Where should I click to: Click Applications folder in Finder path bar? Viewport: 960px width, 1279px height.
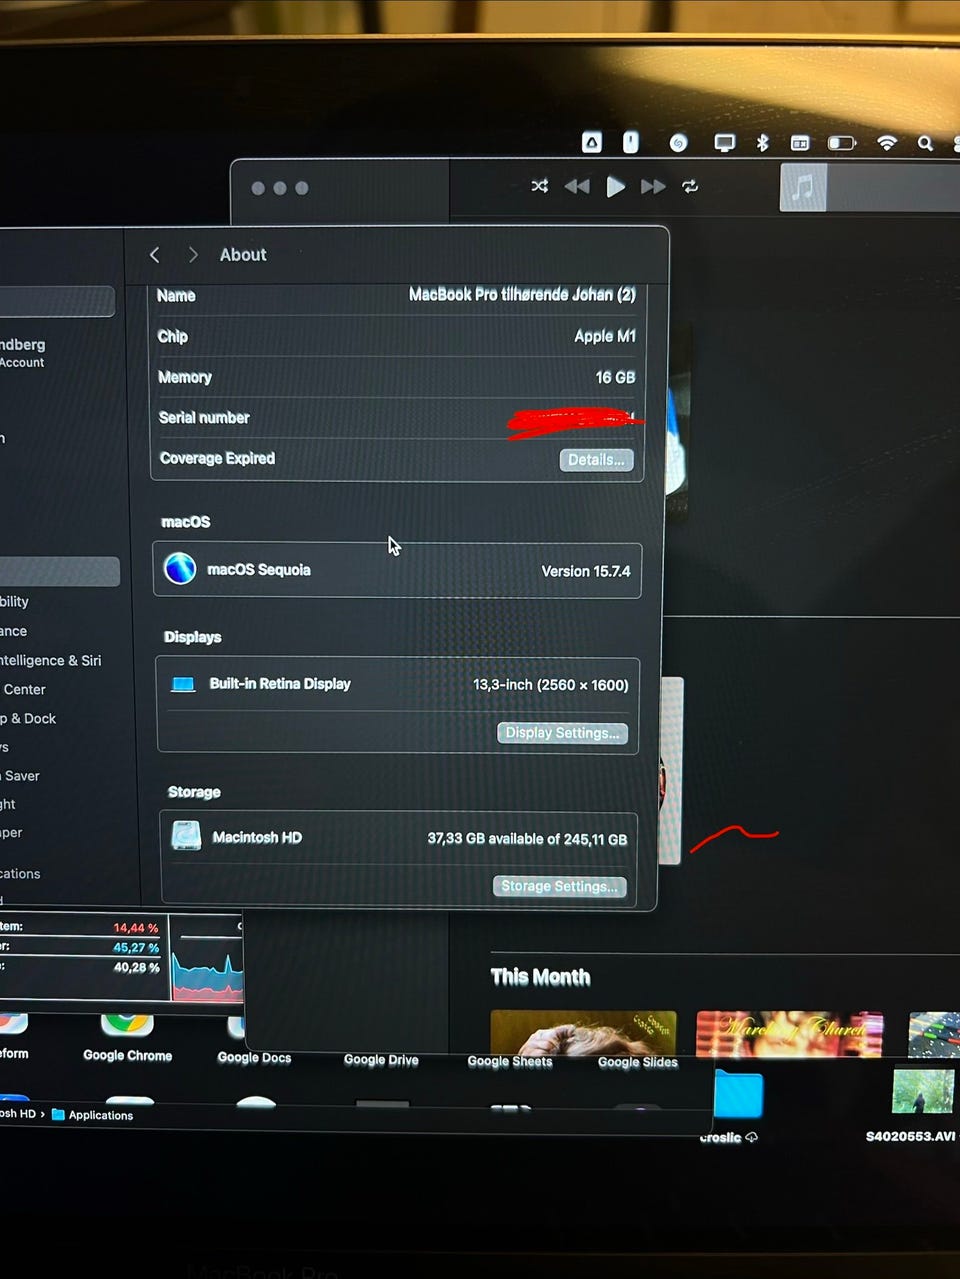coord(92,1115)
